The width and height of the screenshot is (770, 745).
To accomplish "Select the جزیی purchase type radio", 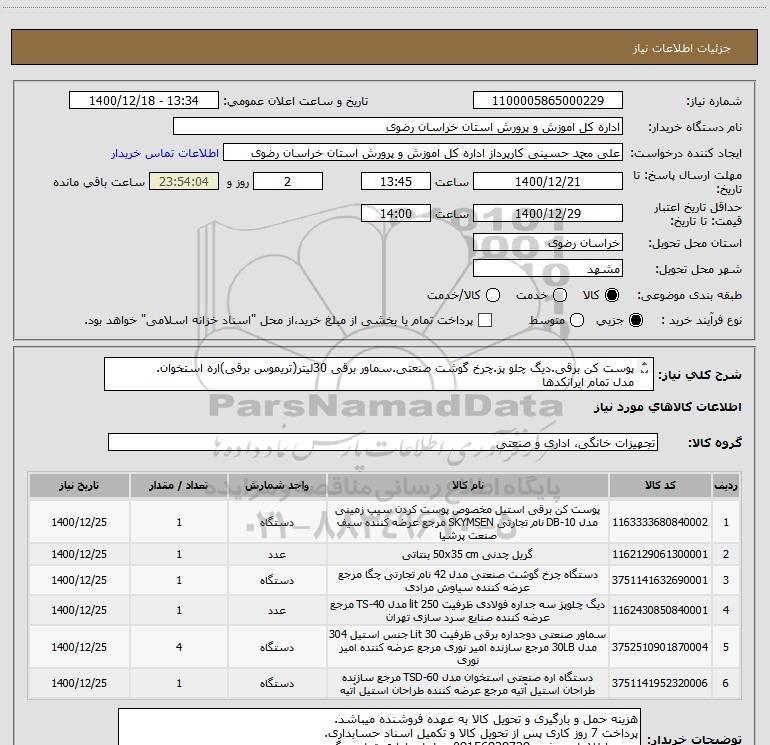I will click(636, 320).
